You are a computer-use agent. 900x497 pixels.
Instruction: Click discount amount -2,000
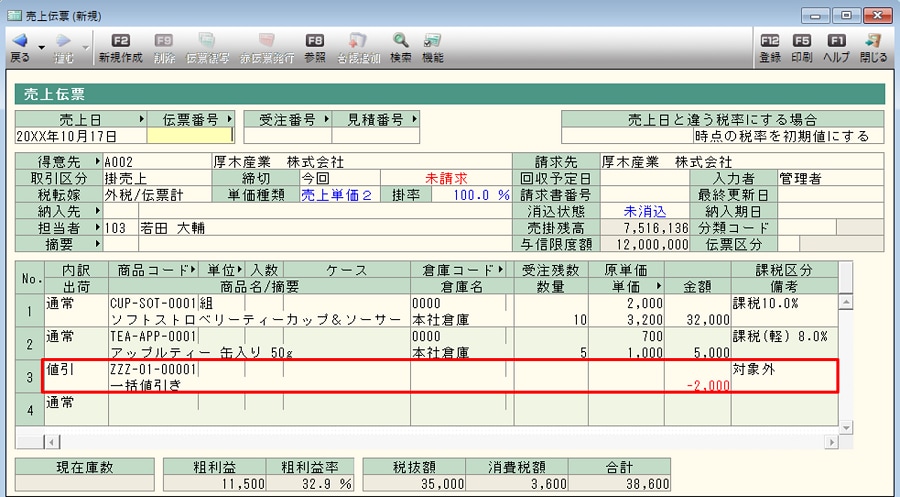click(708, 386)
